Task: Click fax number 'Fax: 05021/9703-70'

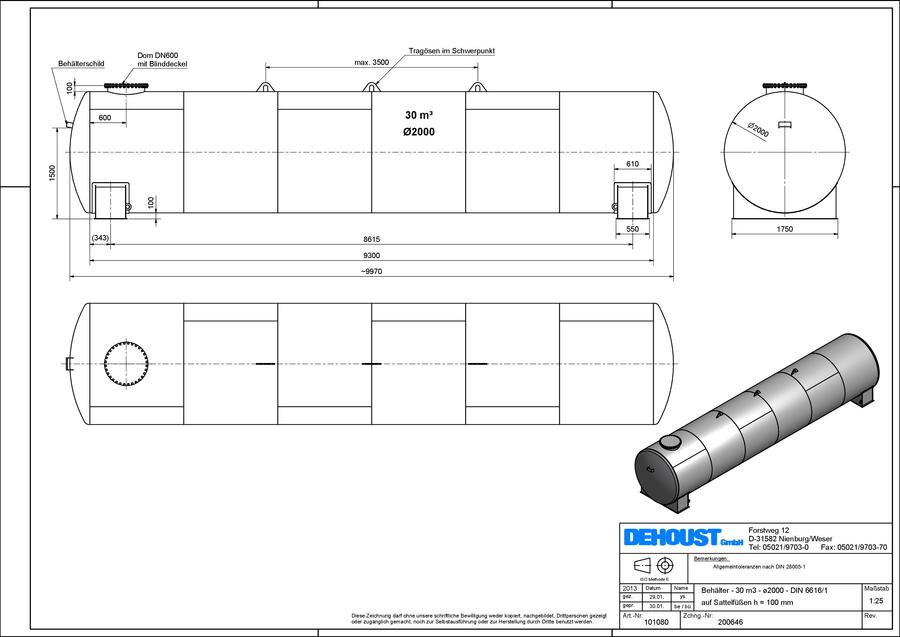Action: [854, 547]
